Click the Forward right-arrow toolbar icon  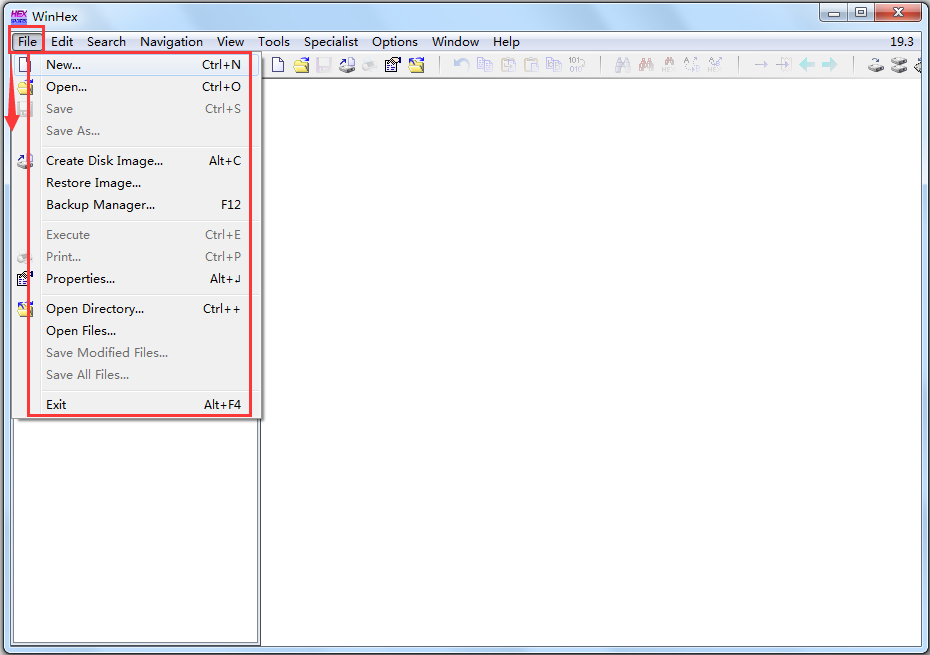click(x=830, y=65)
